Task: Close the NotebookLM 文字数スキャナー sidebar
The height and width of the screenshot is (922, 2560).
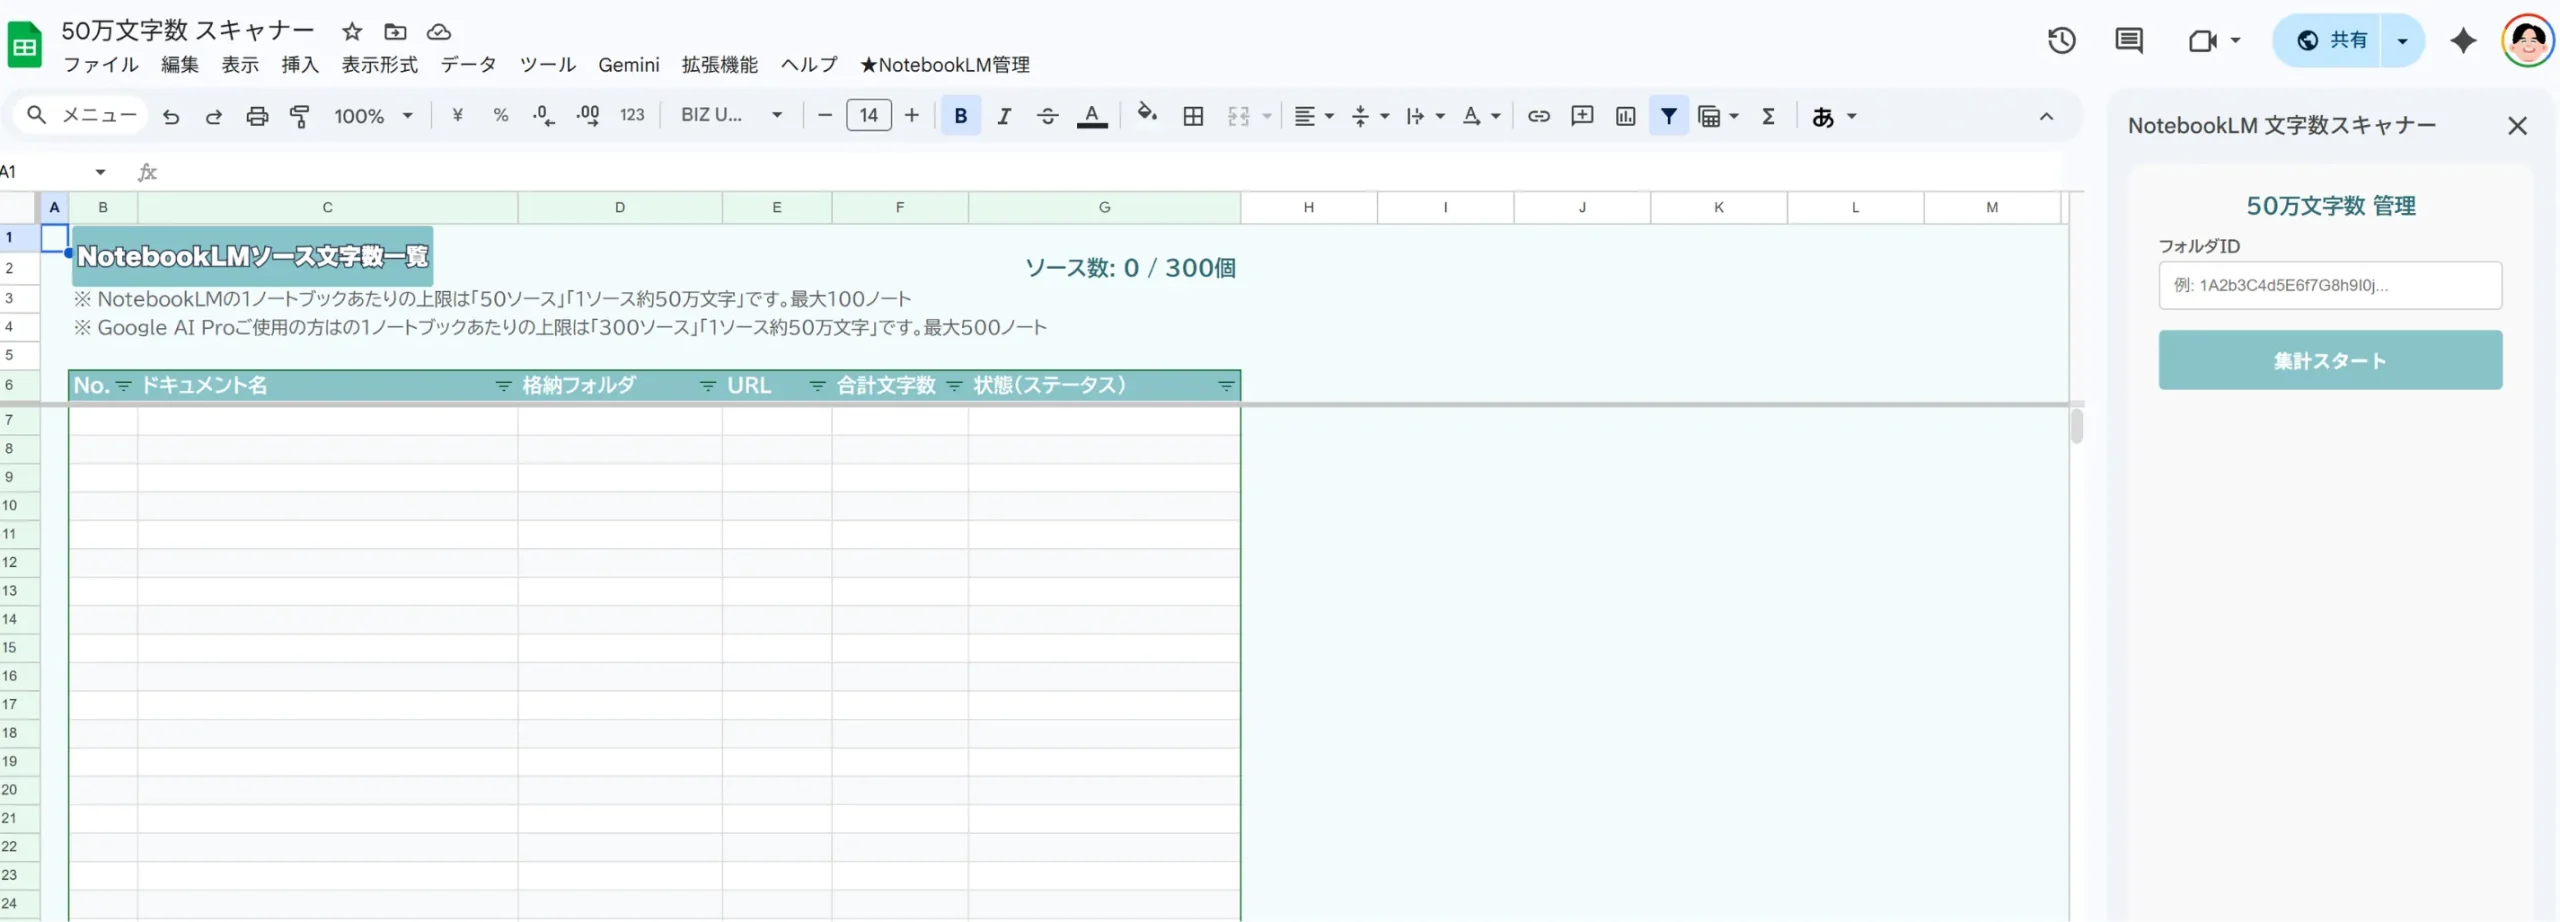Action: click(2517, 126)
